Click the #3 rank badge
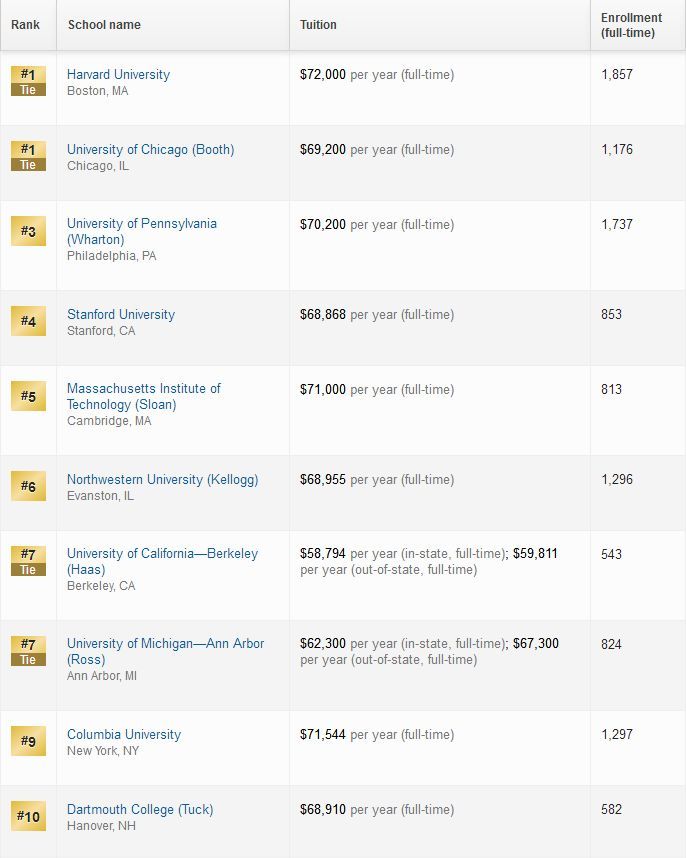Screen dimensions: 686x858 pyautogui.click(x=28, y=231)
